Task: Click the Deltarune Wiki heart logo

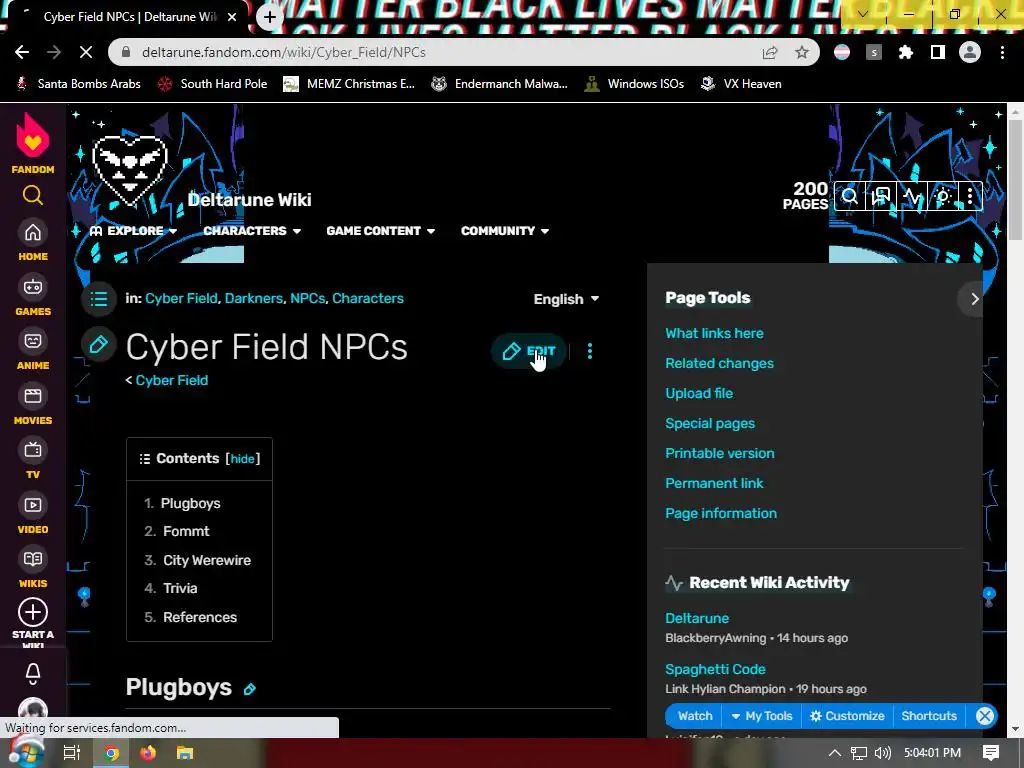Action: pos(129,170)
